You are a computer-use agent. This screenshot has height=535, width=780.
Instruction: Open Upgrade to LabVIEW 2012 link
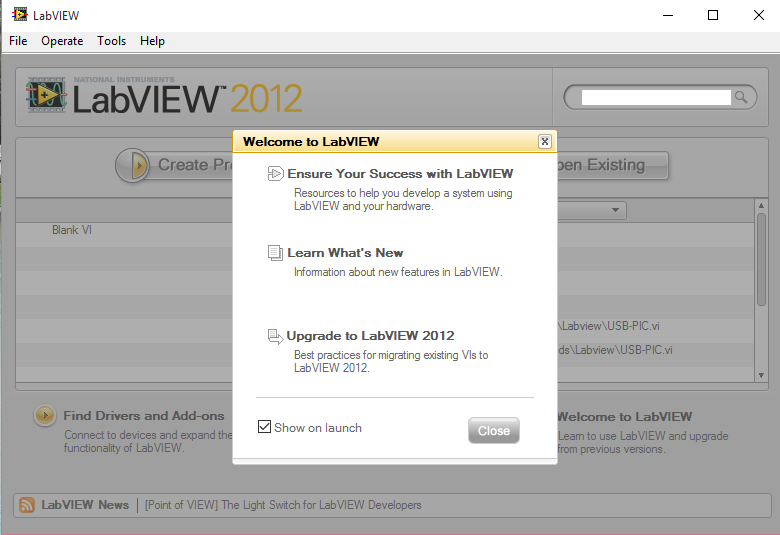click(x=371, y=336)
